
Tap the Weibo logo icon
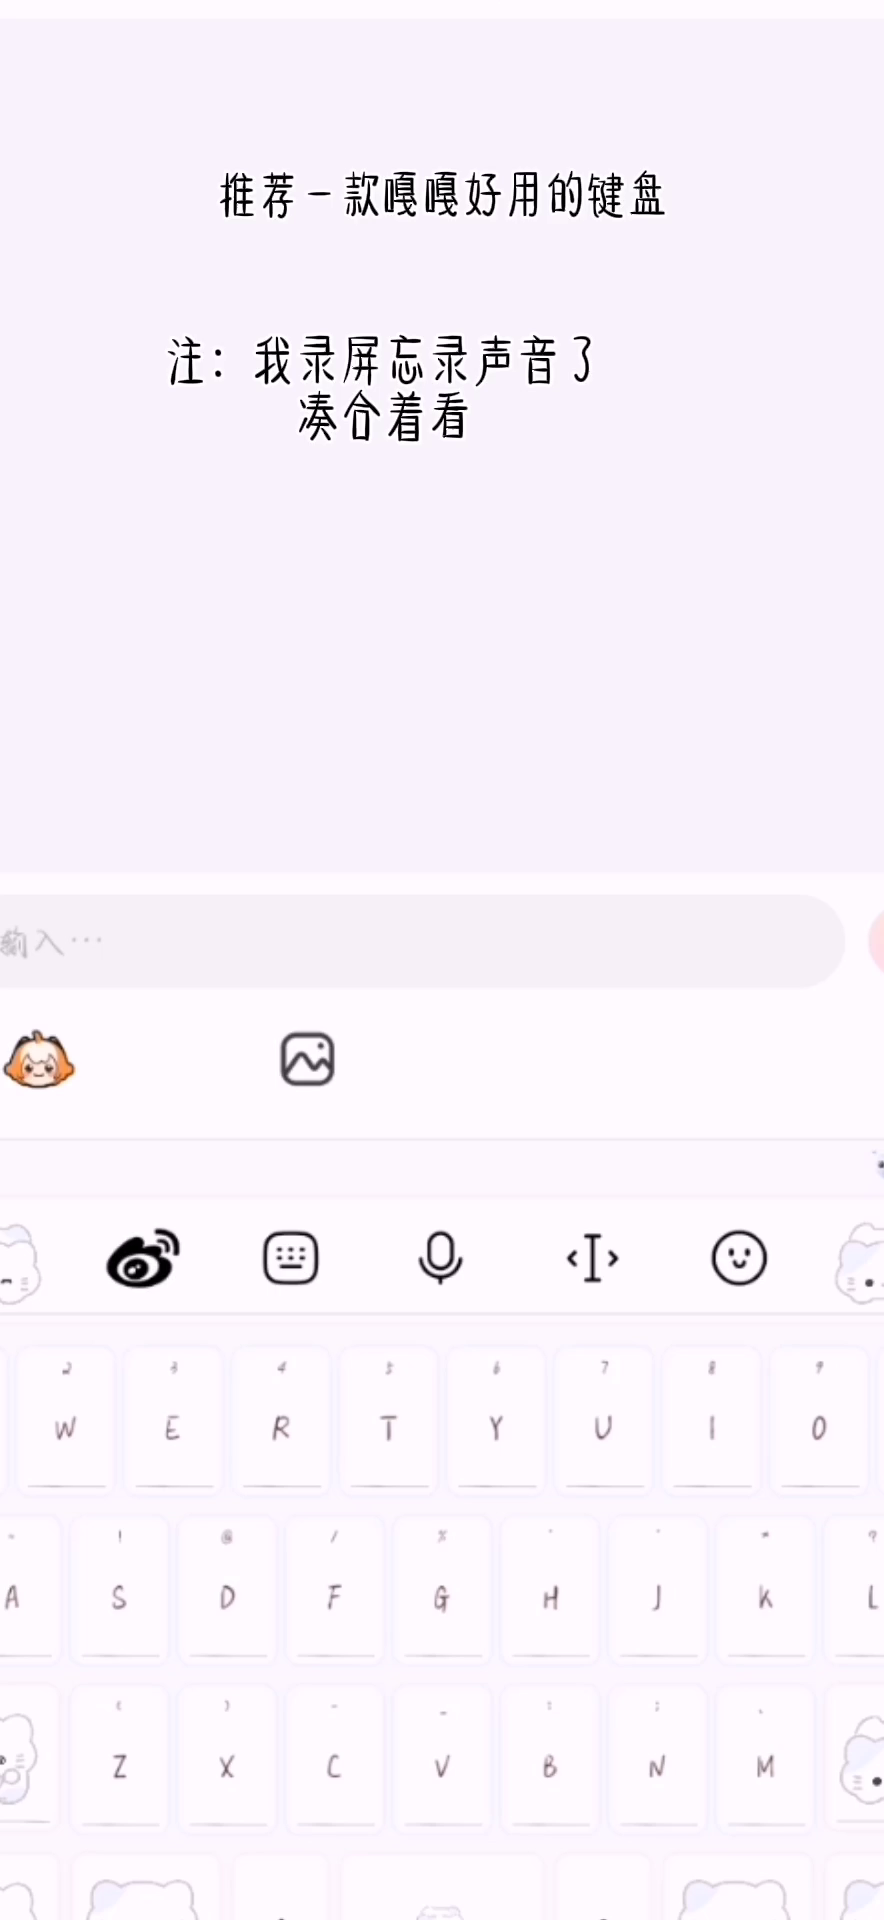[143, 1258]
